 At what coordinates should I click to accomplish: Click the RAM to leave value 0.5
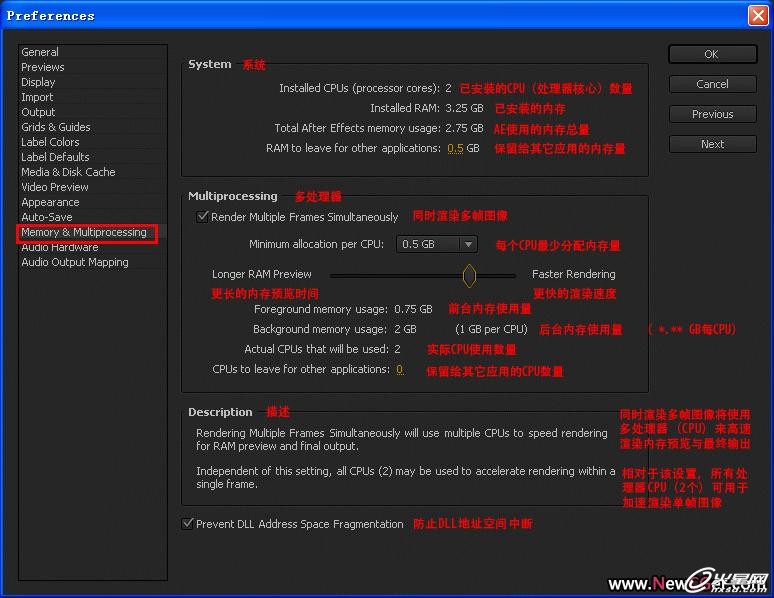pos(455,148)
